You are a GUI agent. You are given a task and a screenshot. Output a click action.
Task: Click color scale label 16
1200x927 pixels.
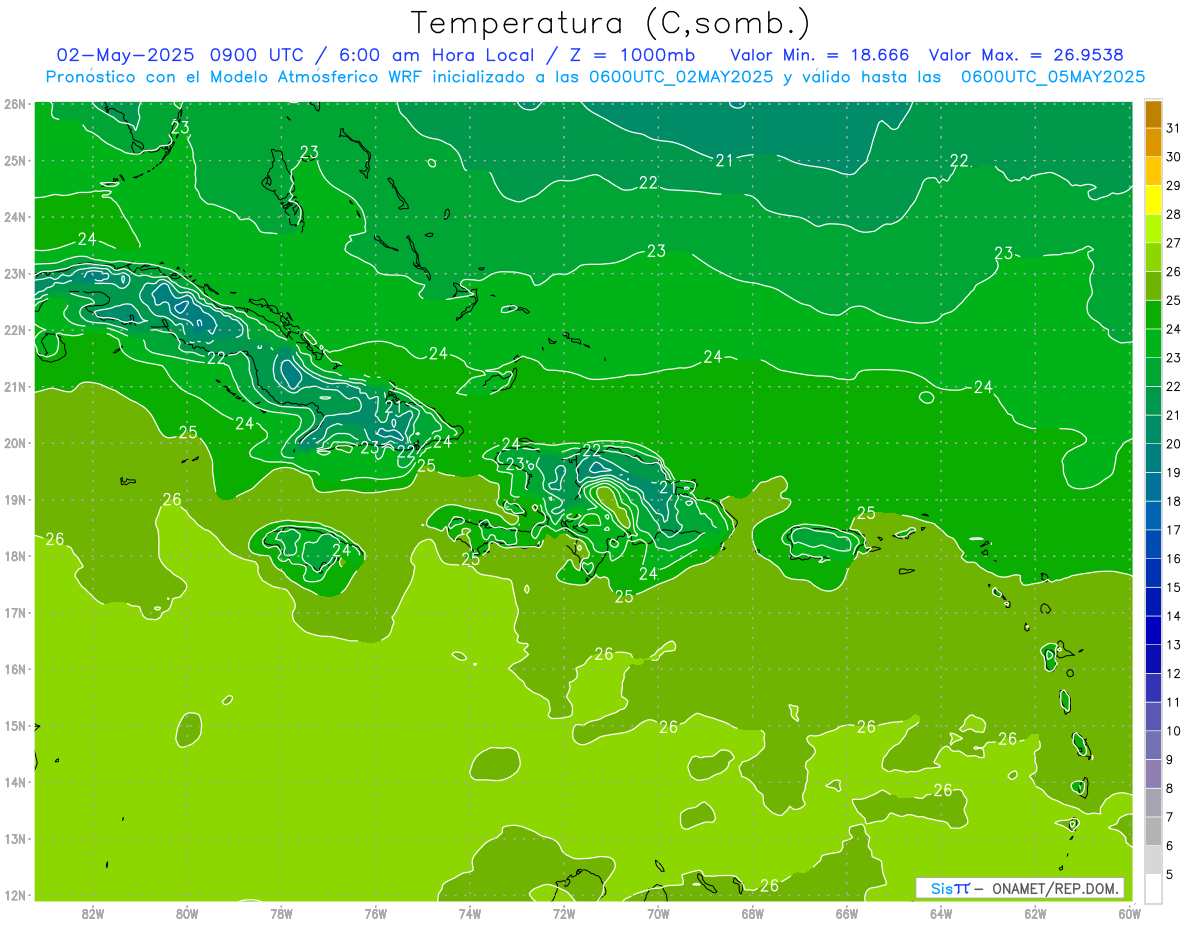click(x=1174, y=558)
